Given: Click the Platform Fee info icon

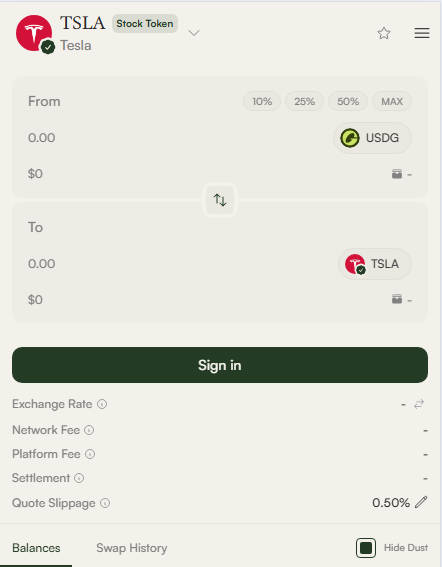Looking at the screenshot, I should (x=90, y=454).
